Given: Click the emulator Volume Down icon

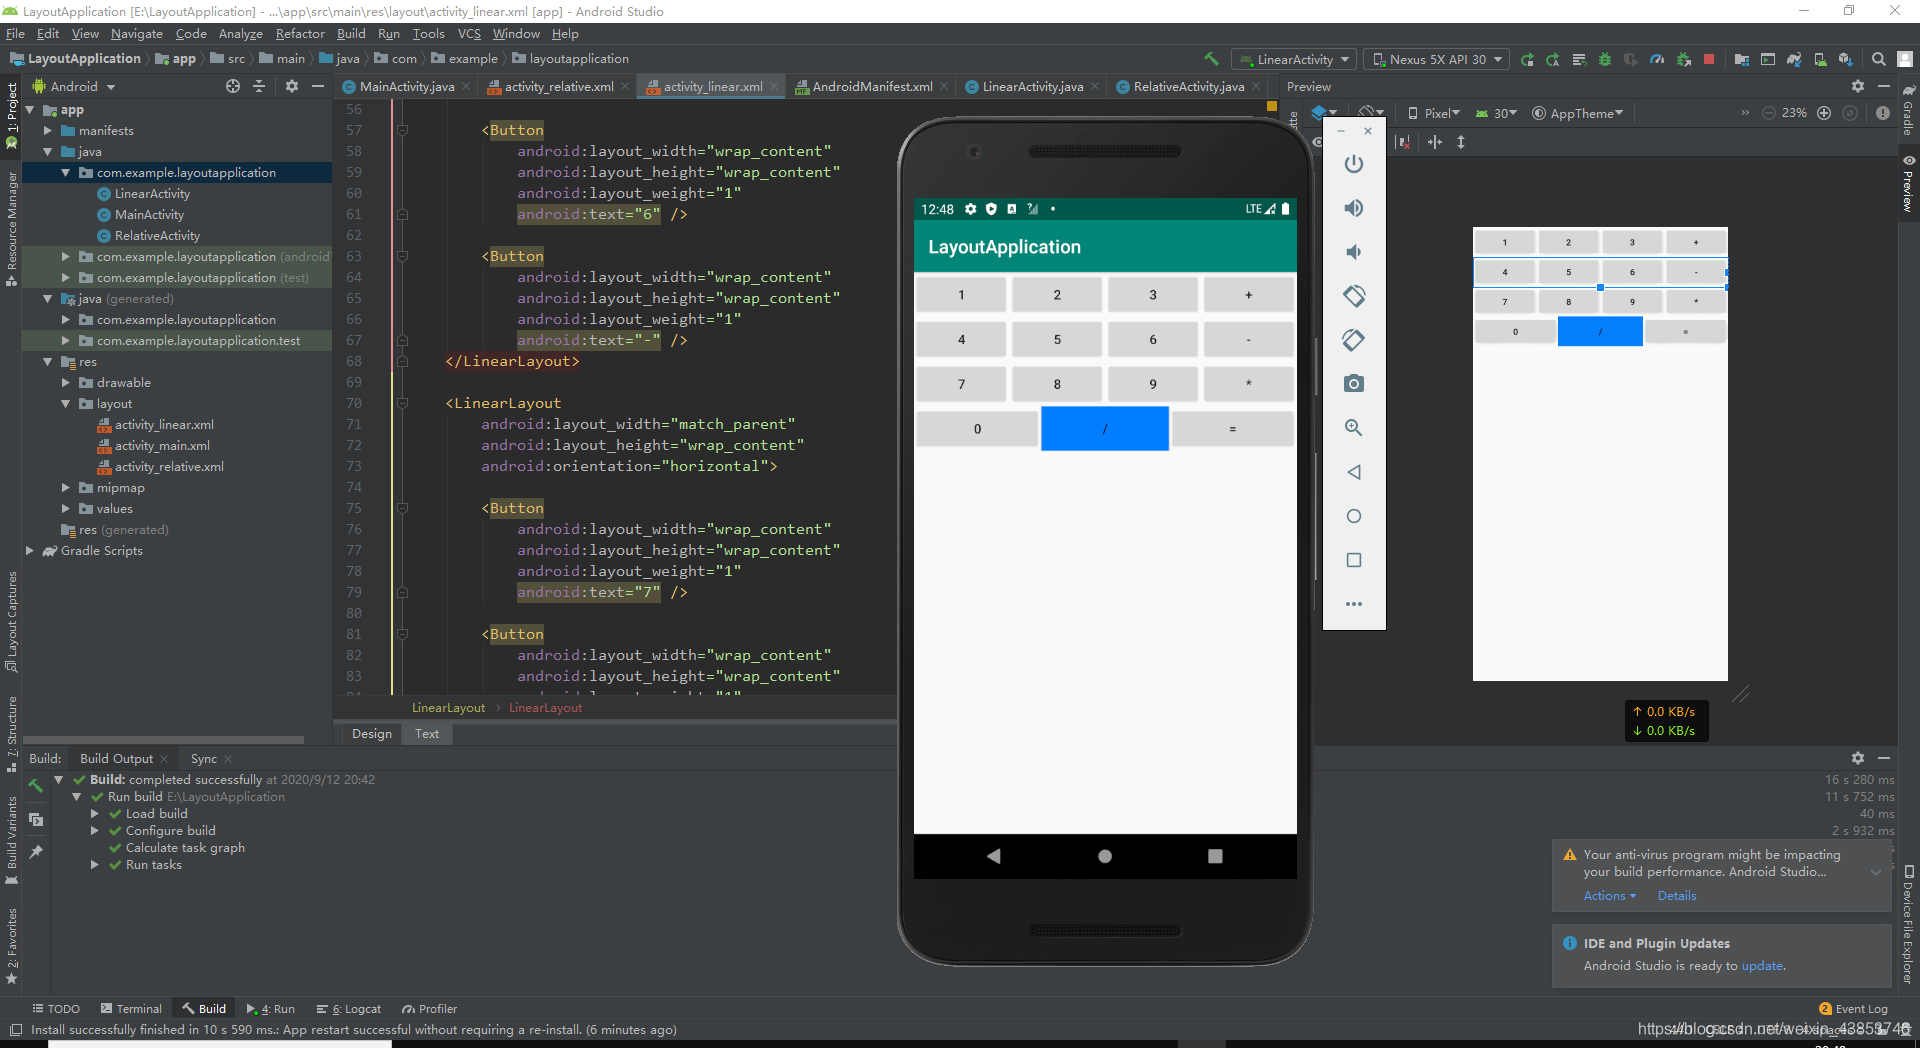Looking at the screenshot, I should click(1354, 252).
